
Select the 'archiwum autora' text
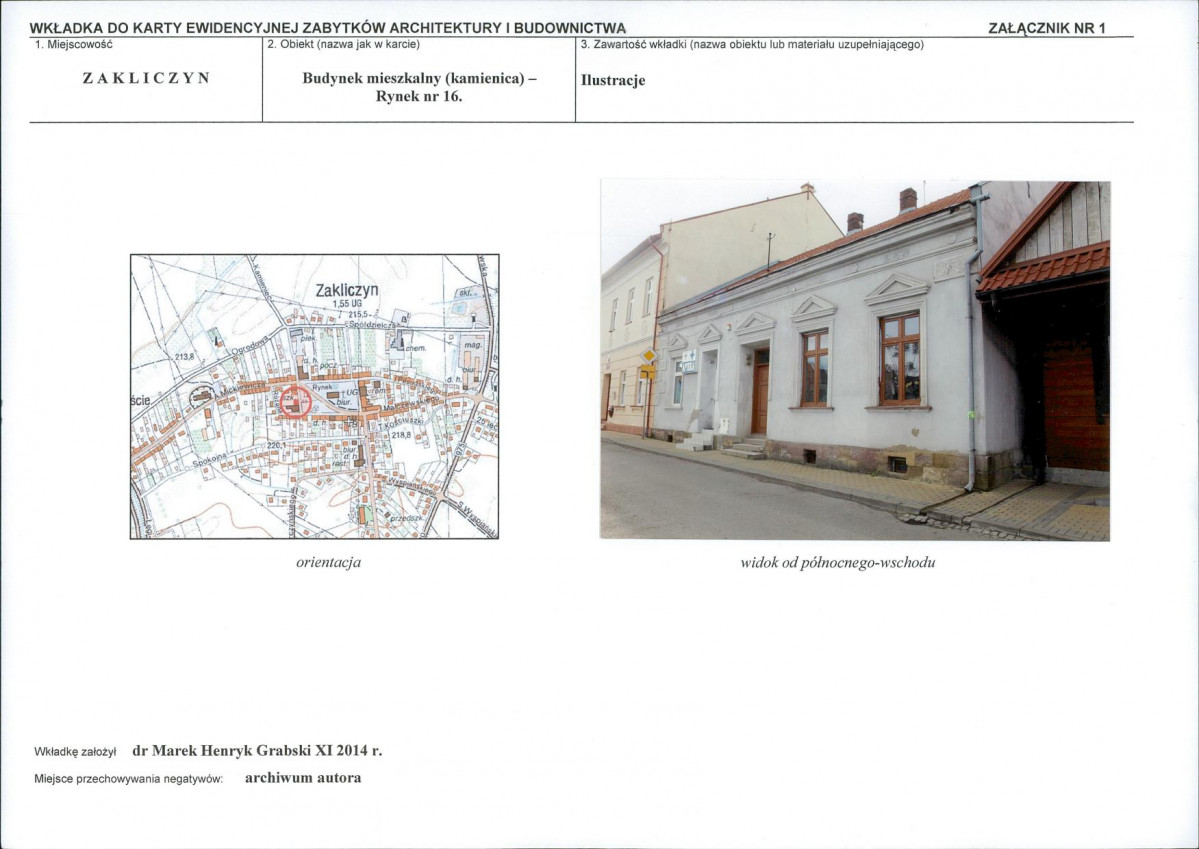303,778
